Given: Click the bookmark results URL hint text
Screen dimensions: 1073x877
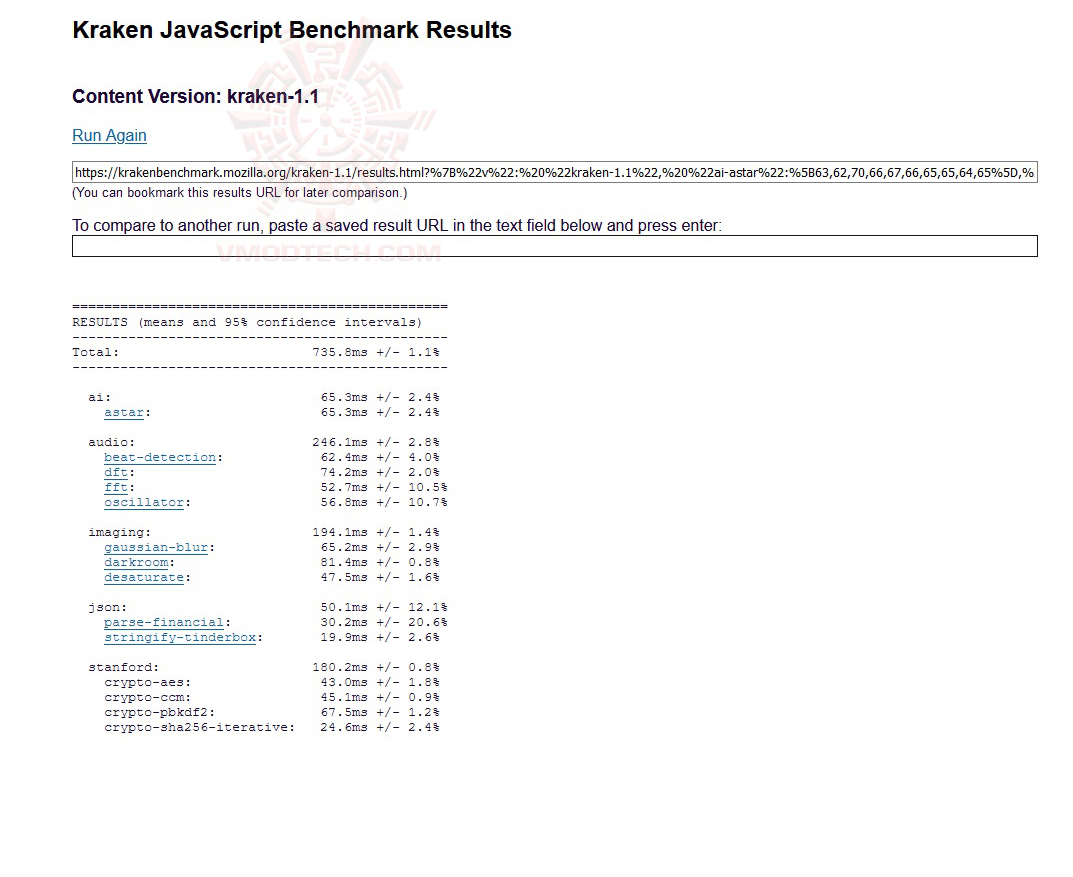Looking at the screenshot, I should (x=240, y=193).
